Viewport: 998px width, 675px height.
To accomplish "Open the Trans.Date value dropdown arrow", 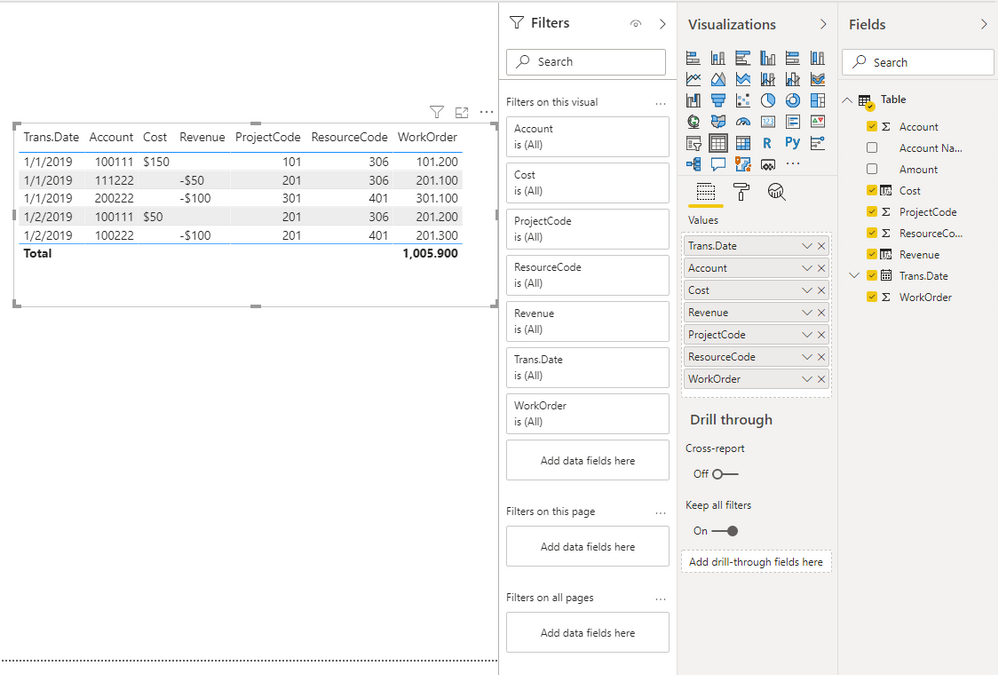I will coord(806,246).
